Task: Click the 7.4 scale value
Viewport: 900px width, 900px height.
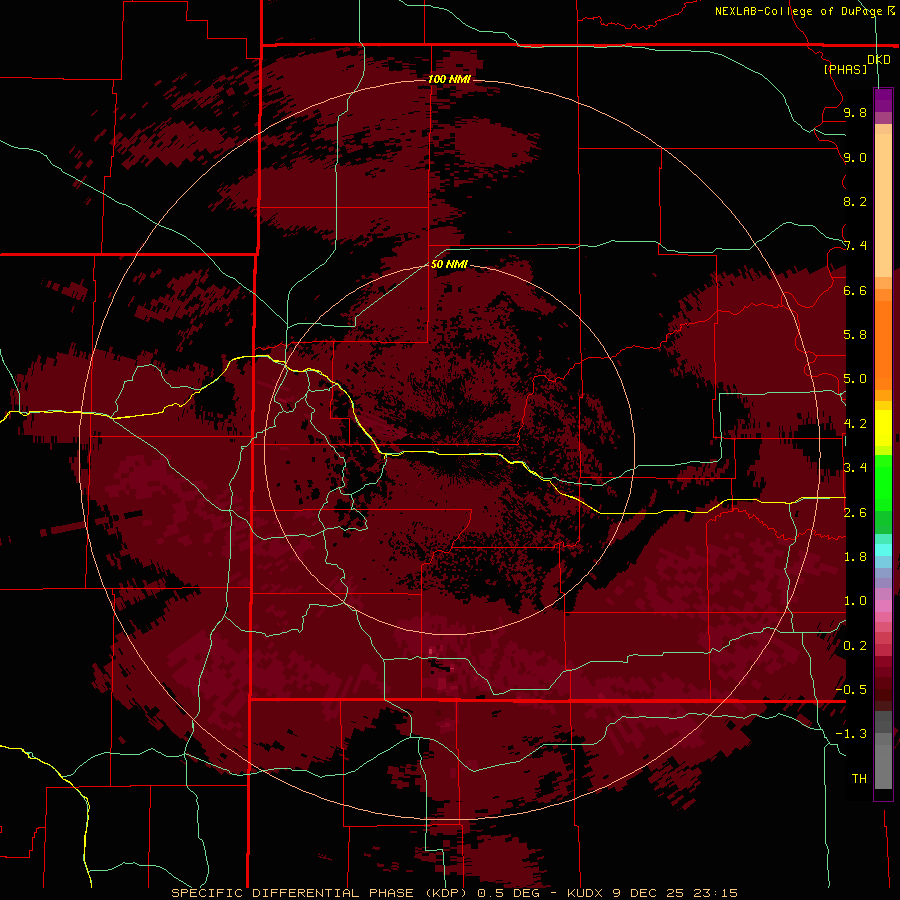Action: tap(855, 246)
